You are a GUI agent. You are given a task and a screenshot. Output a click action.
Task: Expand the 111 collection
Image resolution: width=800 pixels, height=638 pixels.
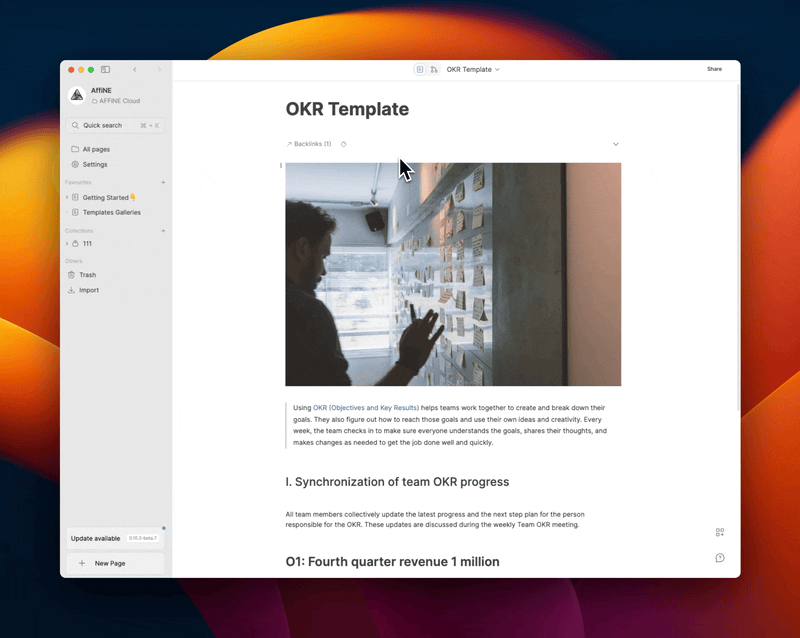tap(67, 243)
